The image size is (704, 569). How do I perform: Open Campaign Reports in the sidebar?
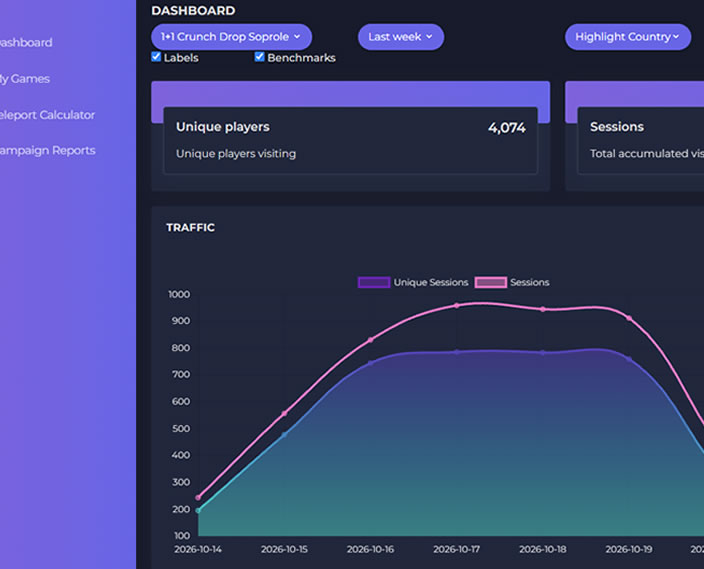click(x=47, y=150)
